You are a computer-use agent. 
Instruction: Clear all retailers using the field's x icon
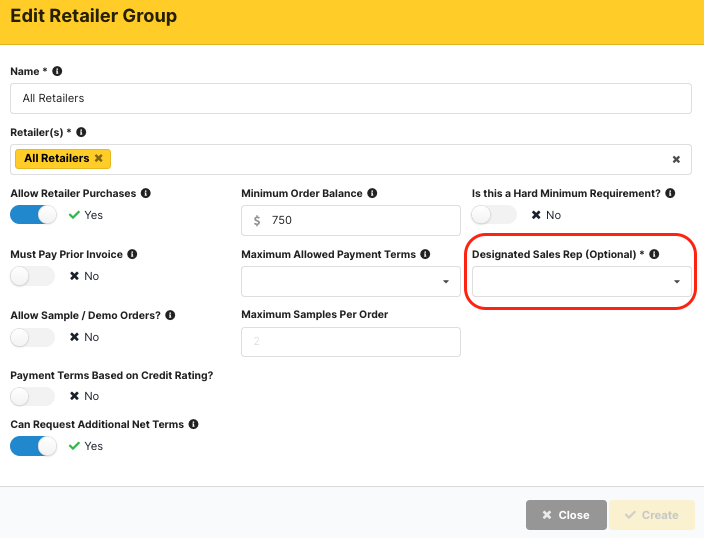pos(676,159)
